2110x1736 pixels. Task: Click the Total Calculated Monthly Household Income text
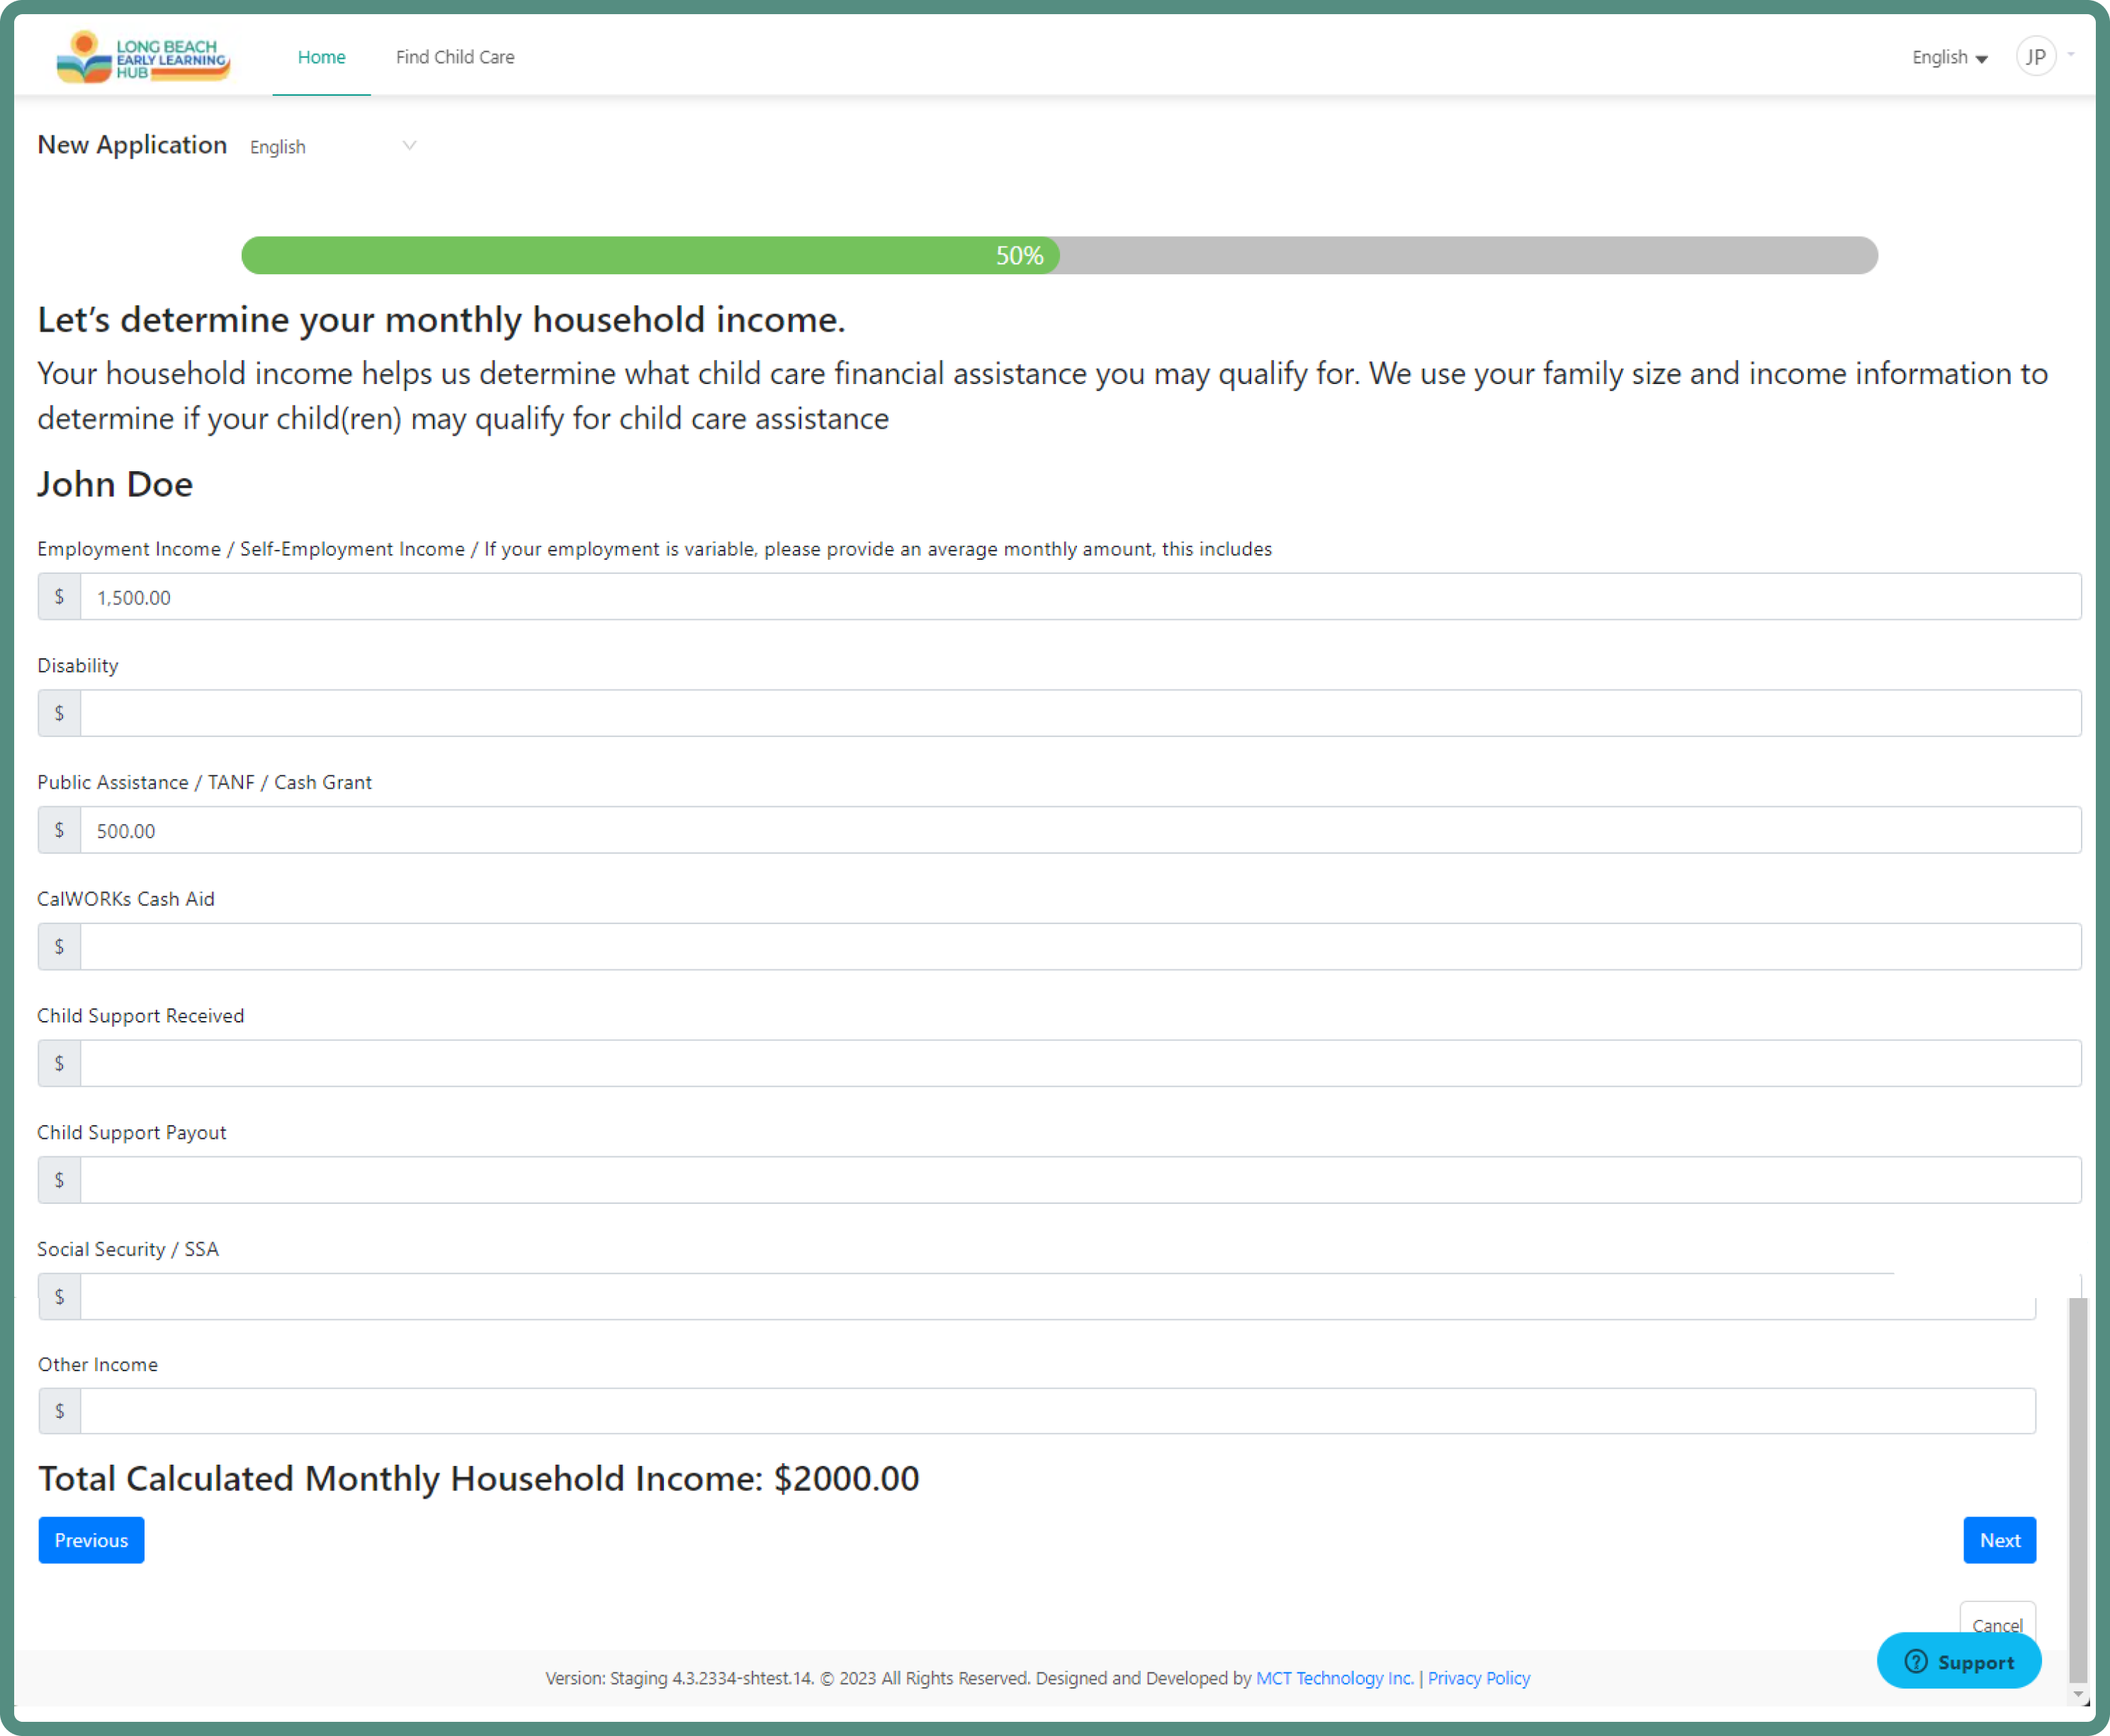(x=478, y=1478)
